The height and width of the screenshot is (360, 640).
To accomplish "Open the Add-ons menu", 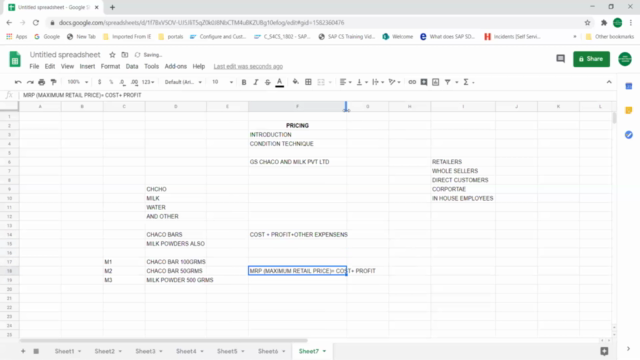I will click(x=176, y=66).
